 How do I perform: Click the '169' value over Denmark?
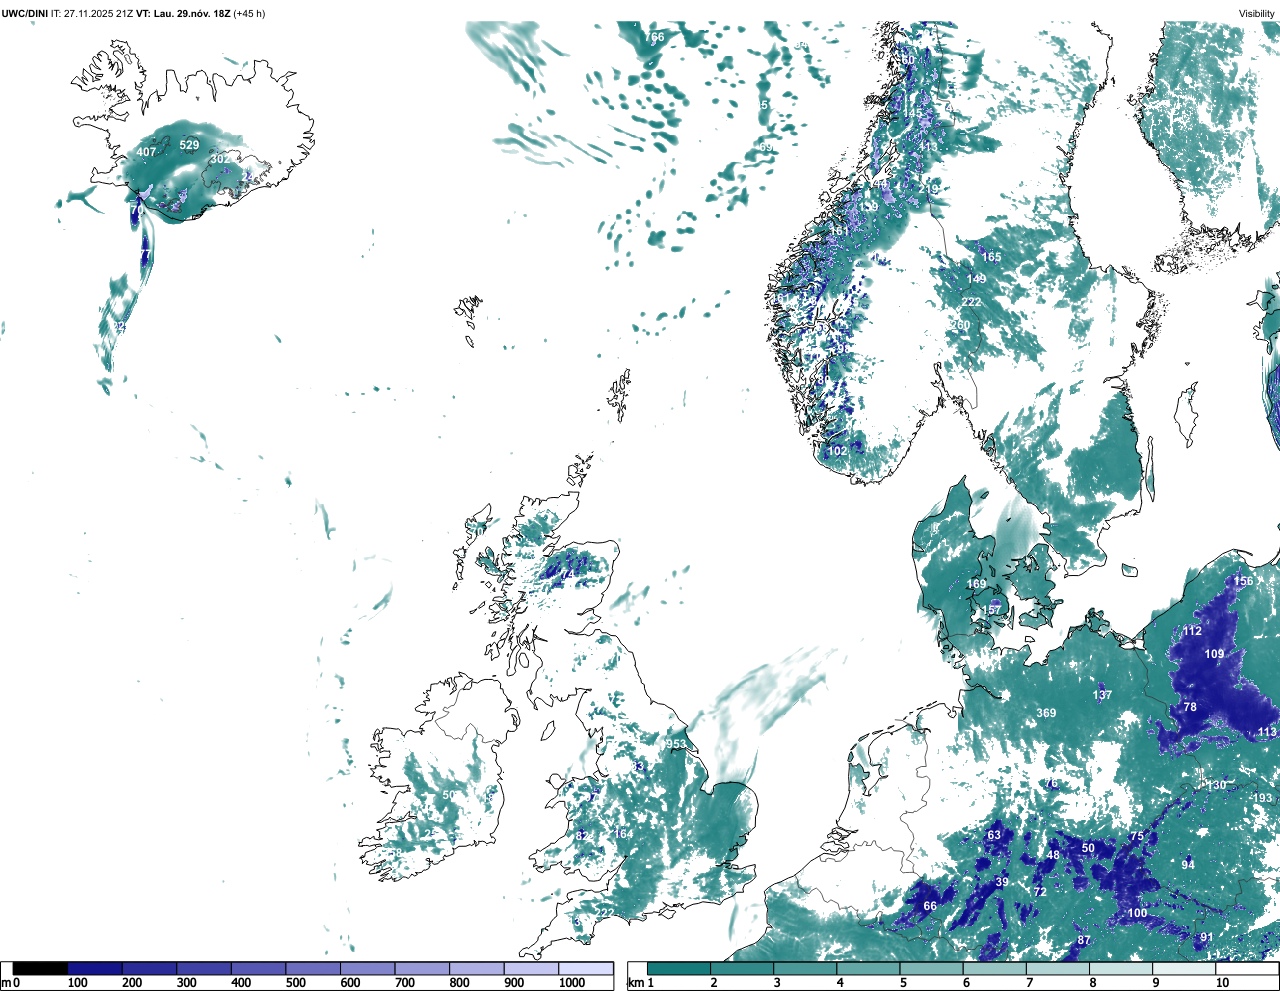point(976,584)
